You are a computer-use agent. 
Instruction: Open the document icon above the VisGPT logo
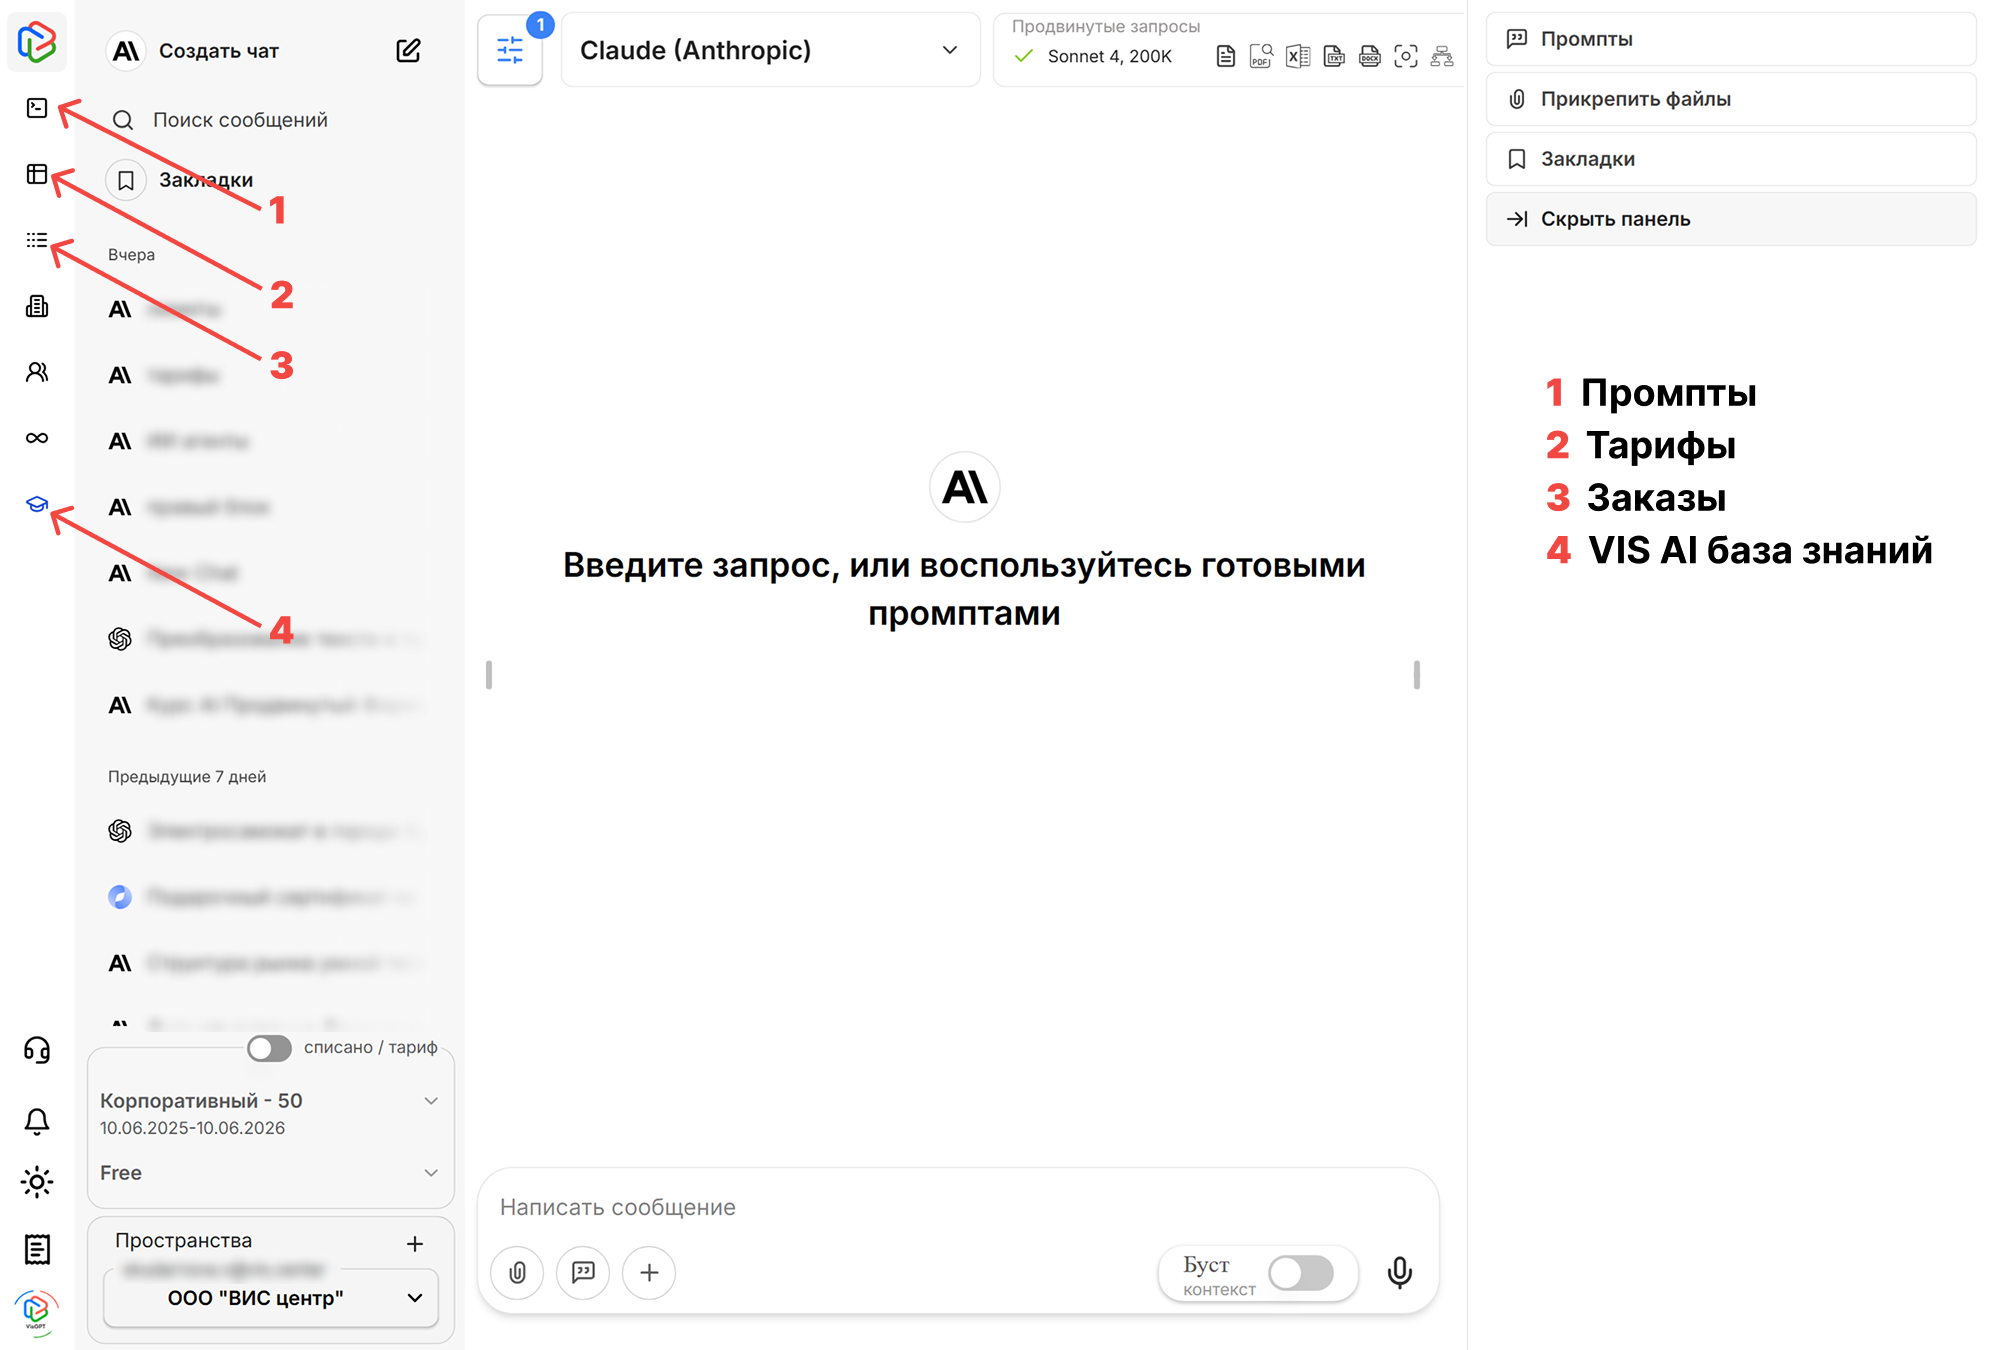pos(37,1249)
